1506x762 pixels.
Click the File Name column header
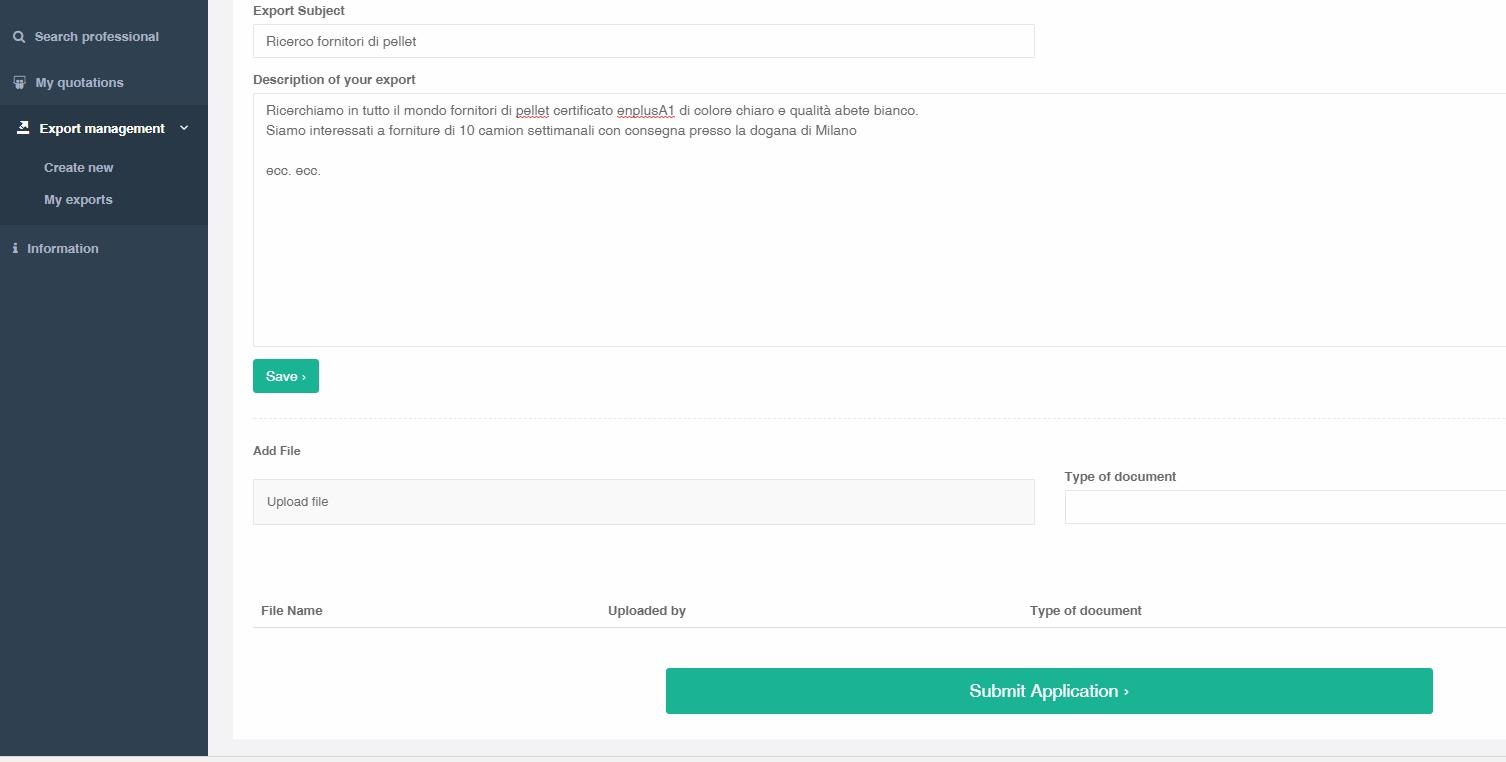tap(291, 611)
